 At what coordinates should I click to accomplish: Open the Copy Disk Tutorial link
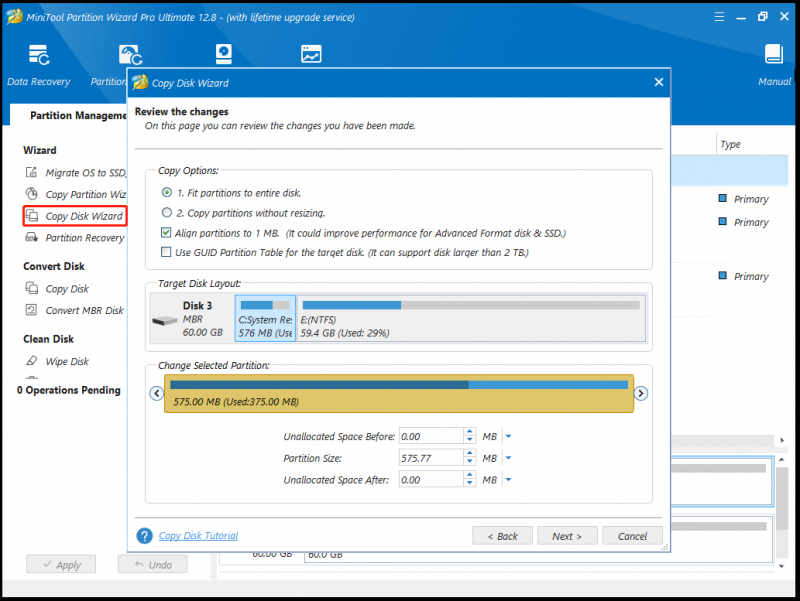[x=198, y=536]
